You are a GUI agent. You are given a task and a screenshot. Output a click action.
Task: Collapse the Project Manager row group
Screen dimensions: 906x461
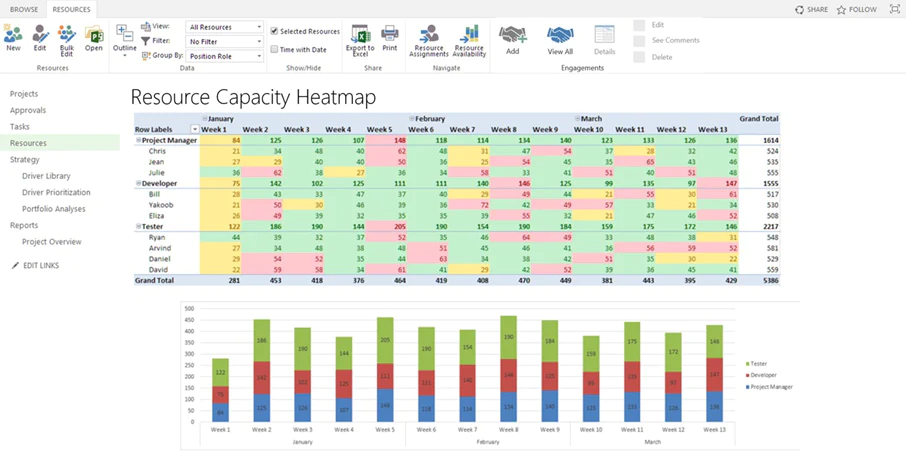coord(138,140)
